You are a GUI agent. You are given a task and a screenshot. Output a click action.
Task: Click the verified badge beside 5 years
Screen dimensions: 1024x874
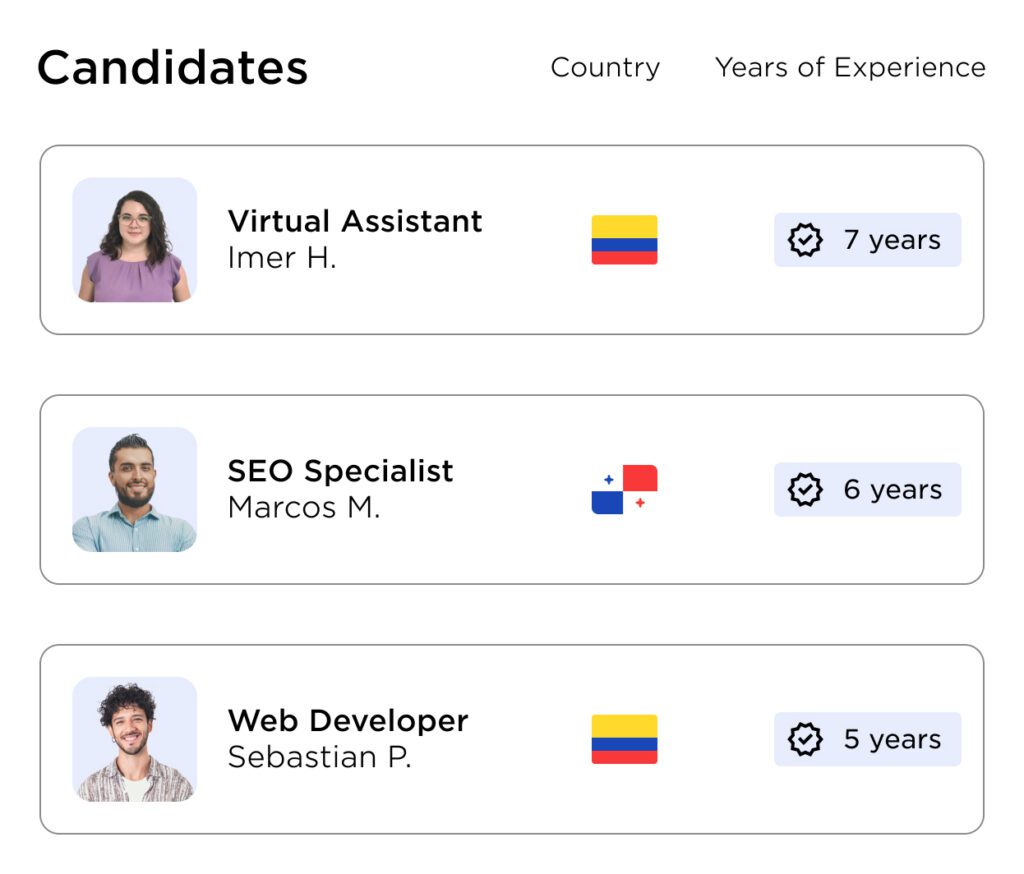pyautogui.click(x=805, y=739)
